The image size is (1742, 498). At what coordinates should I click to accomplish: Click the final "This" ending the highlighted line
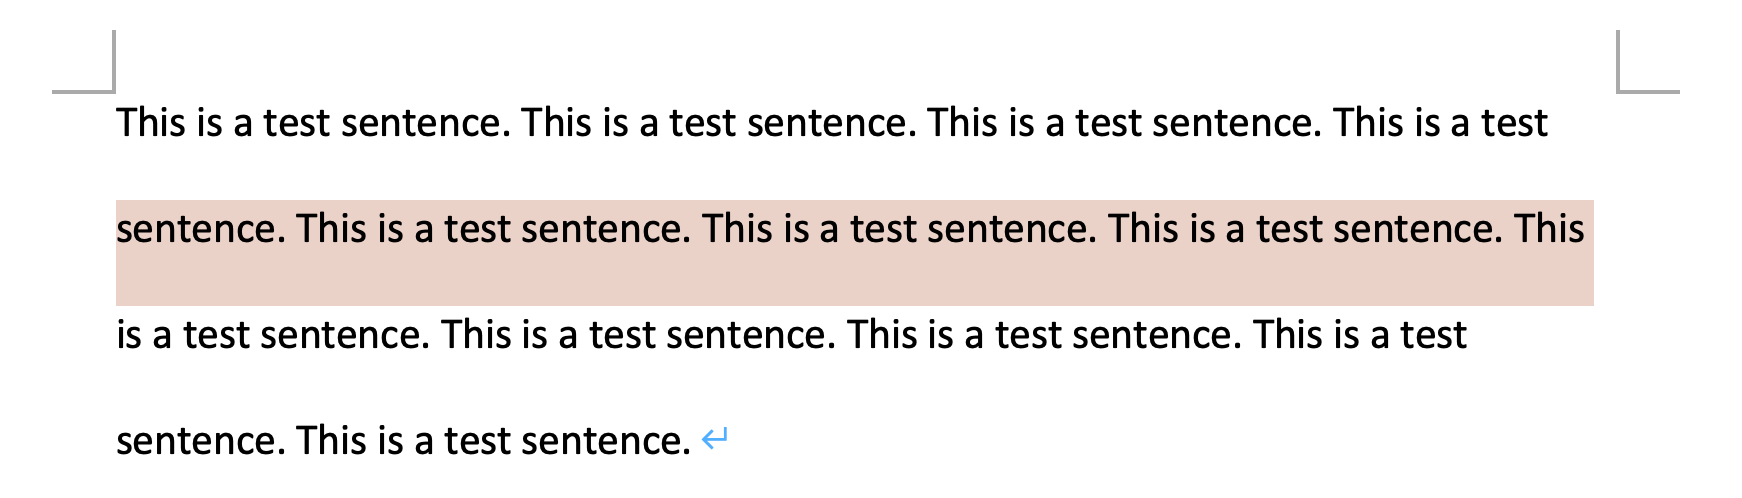coord(1549,229)
